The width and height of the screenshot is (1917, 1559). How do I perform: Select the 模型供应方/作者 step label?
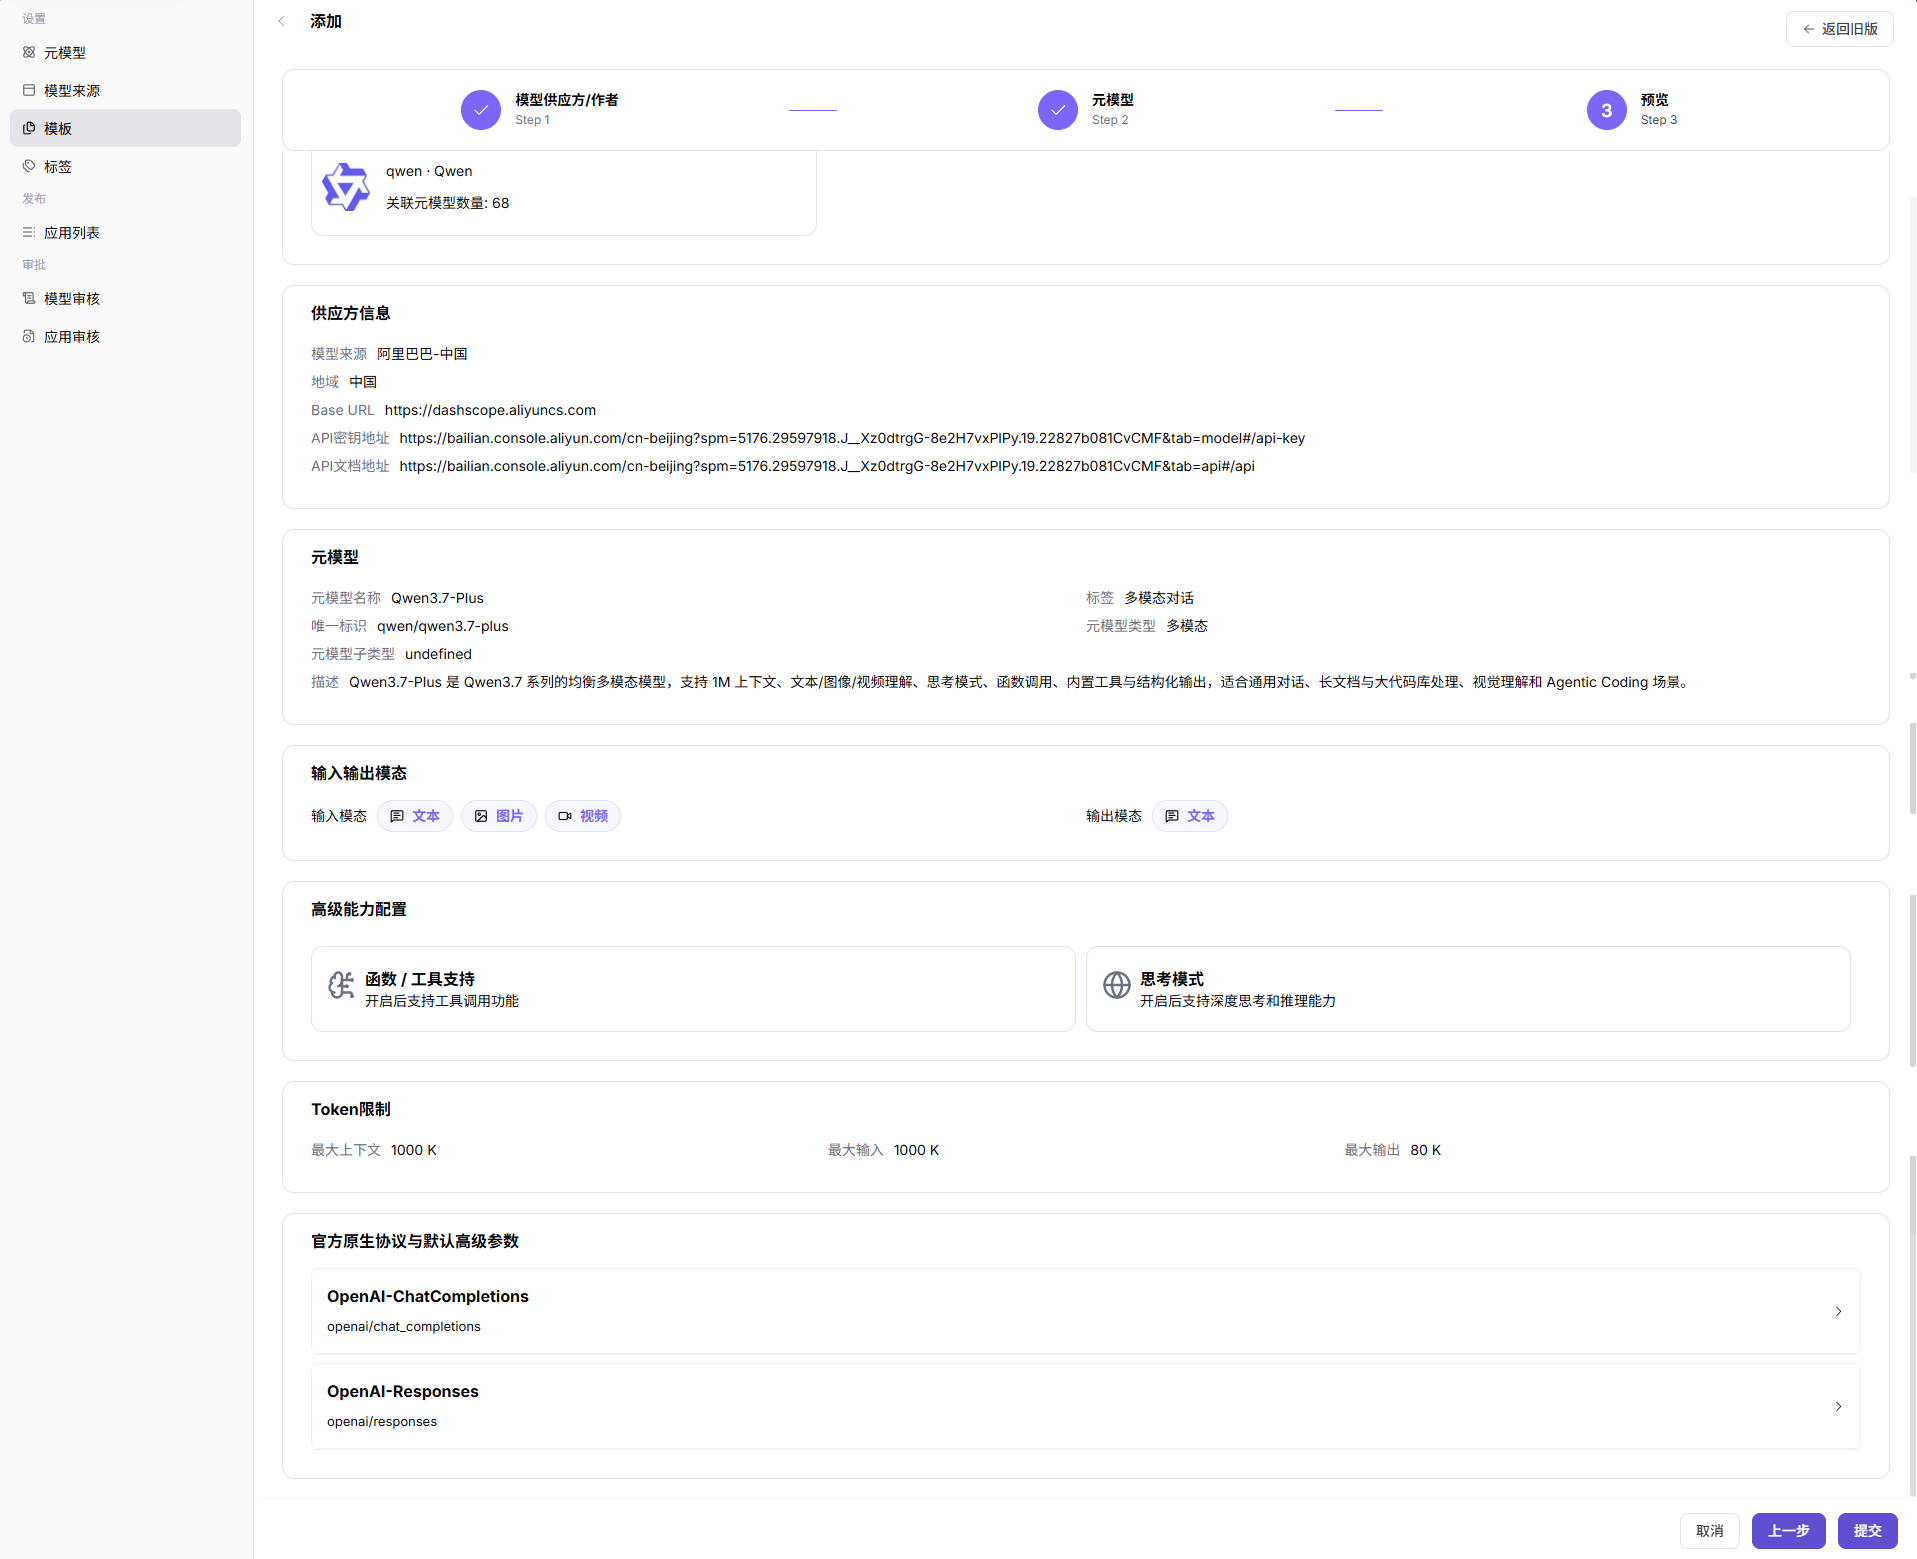point(567,100)
